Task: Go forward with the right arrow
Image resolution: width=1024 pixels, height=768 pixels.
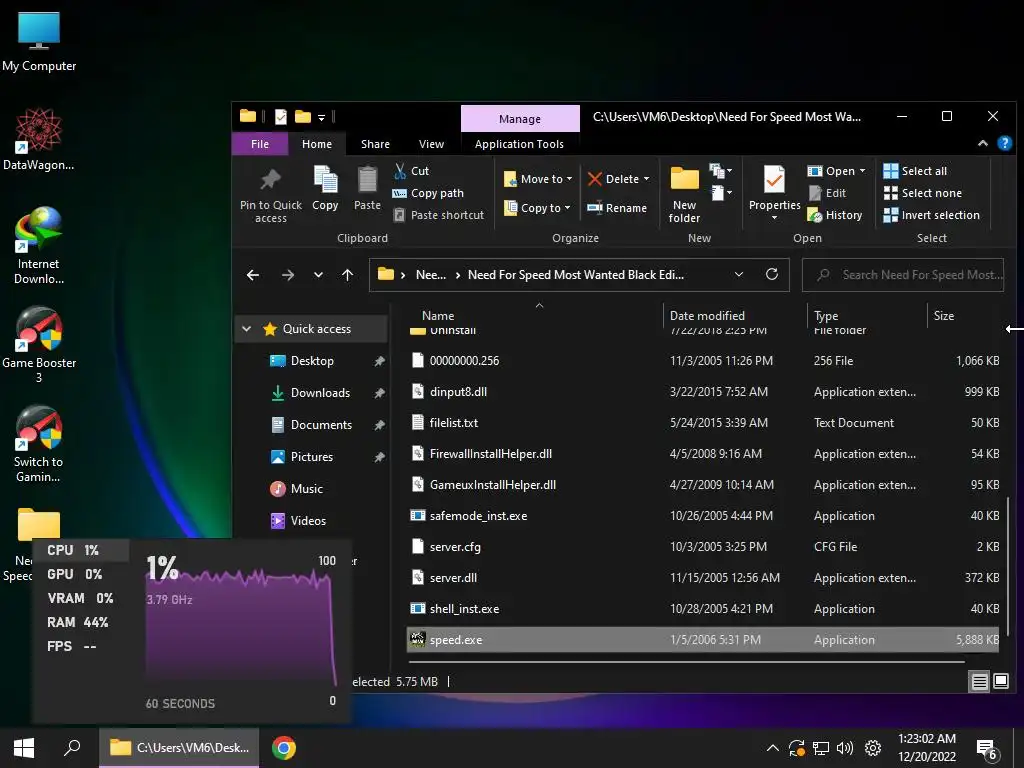Action: 287,275
